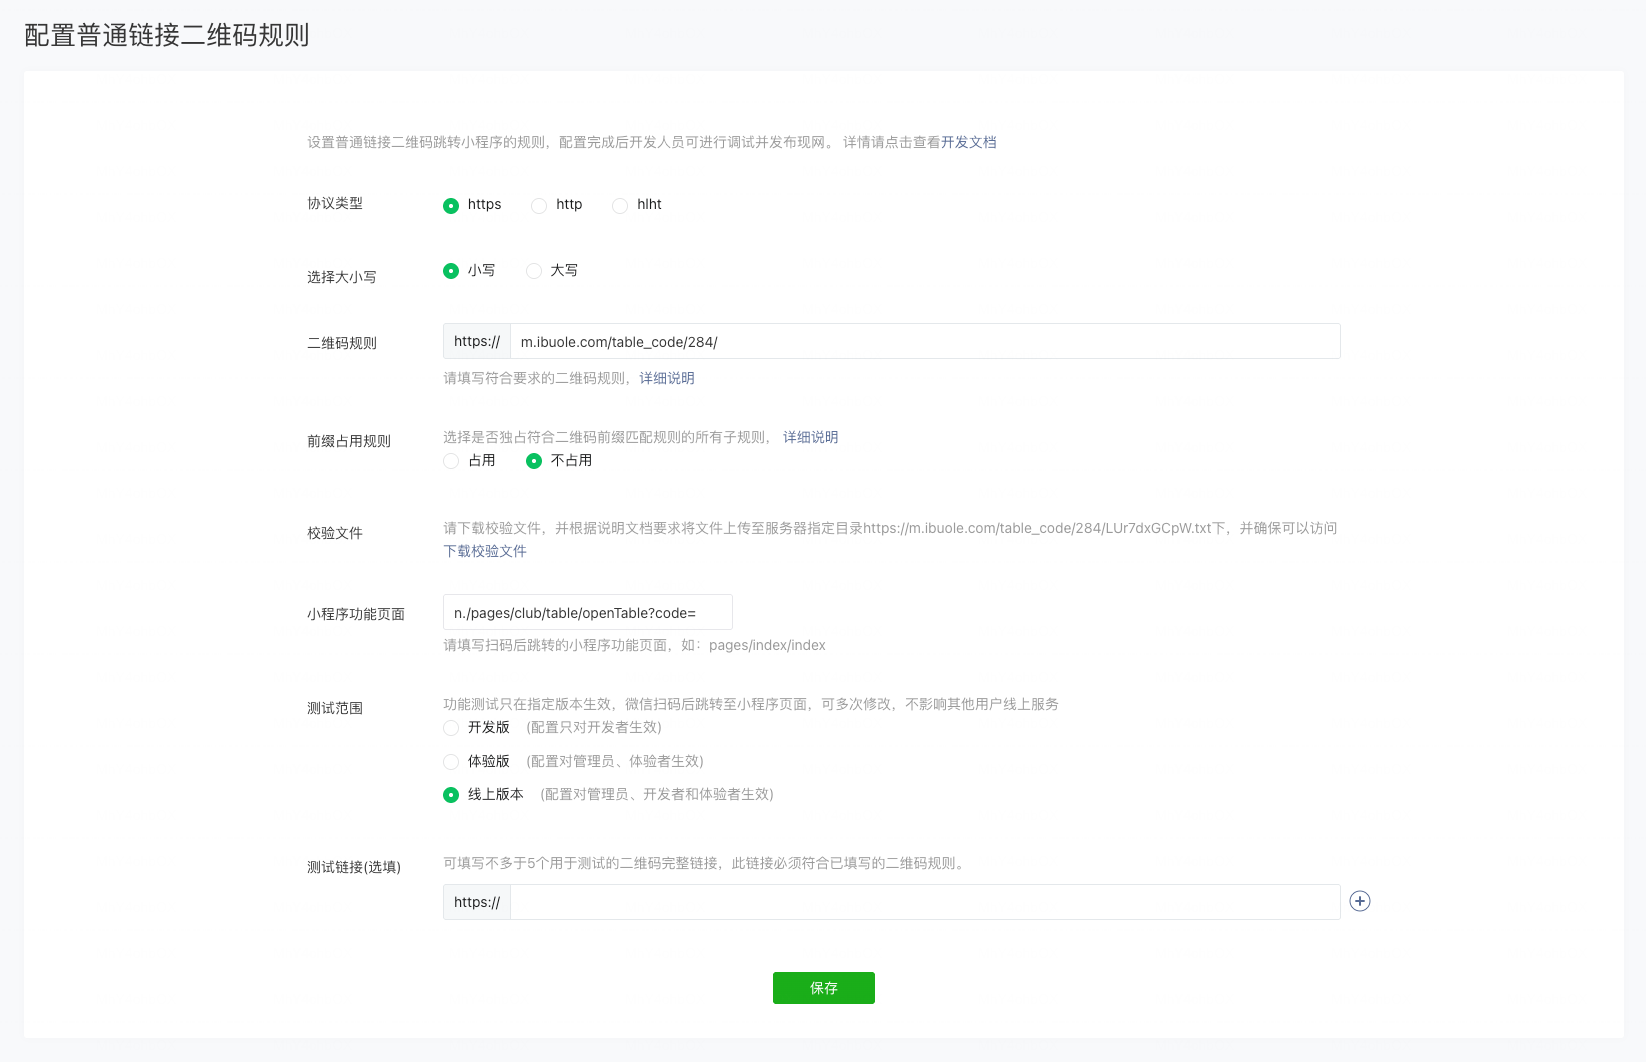Choose the hlht protocol type
Screen dimensions: 1646x1062
(x=620, y=205)
